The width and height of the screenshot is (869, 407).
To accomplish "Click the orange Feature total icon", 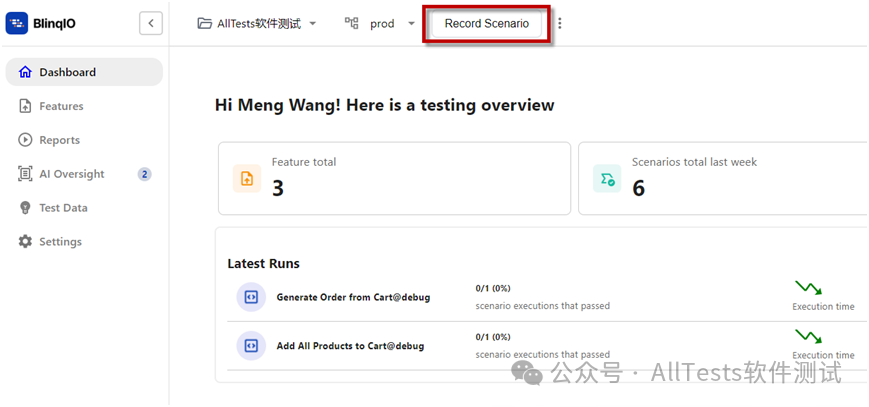I will click(x=247, y=179).
